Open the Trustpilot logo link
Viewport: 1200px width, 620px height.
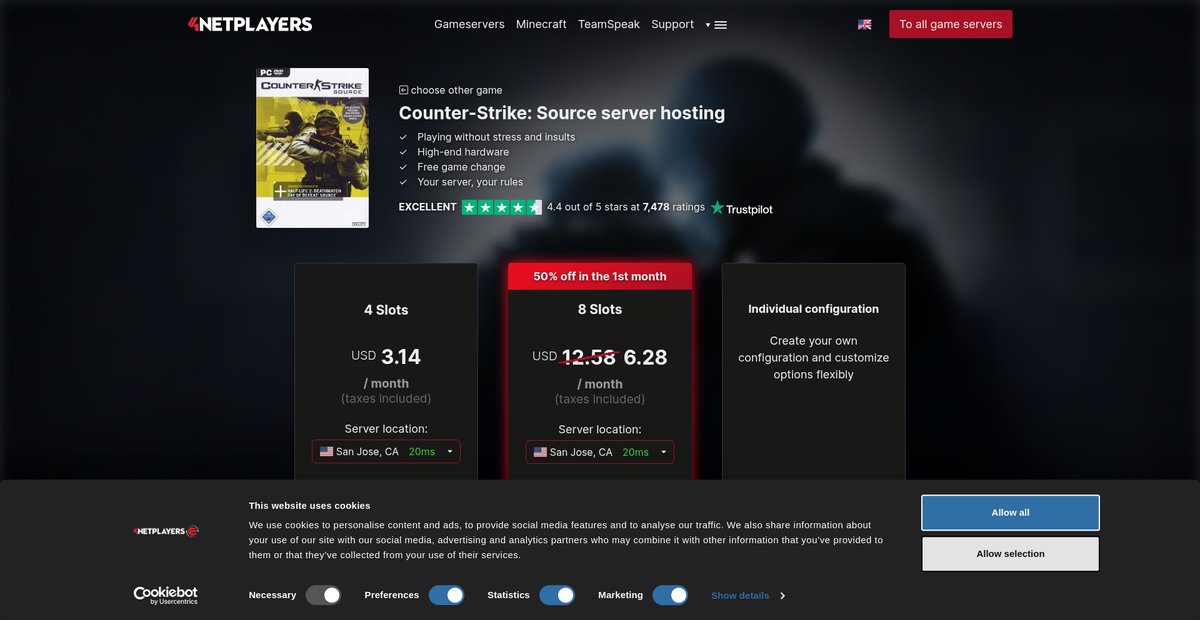(x=742, y=208)
